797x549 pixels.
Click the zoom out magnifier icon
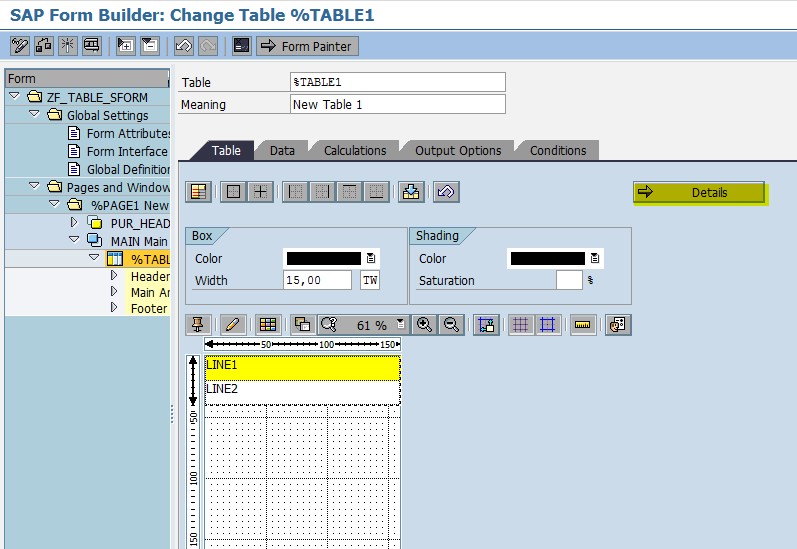(x=451, y=324)
